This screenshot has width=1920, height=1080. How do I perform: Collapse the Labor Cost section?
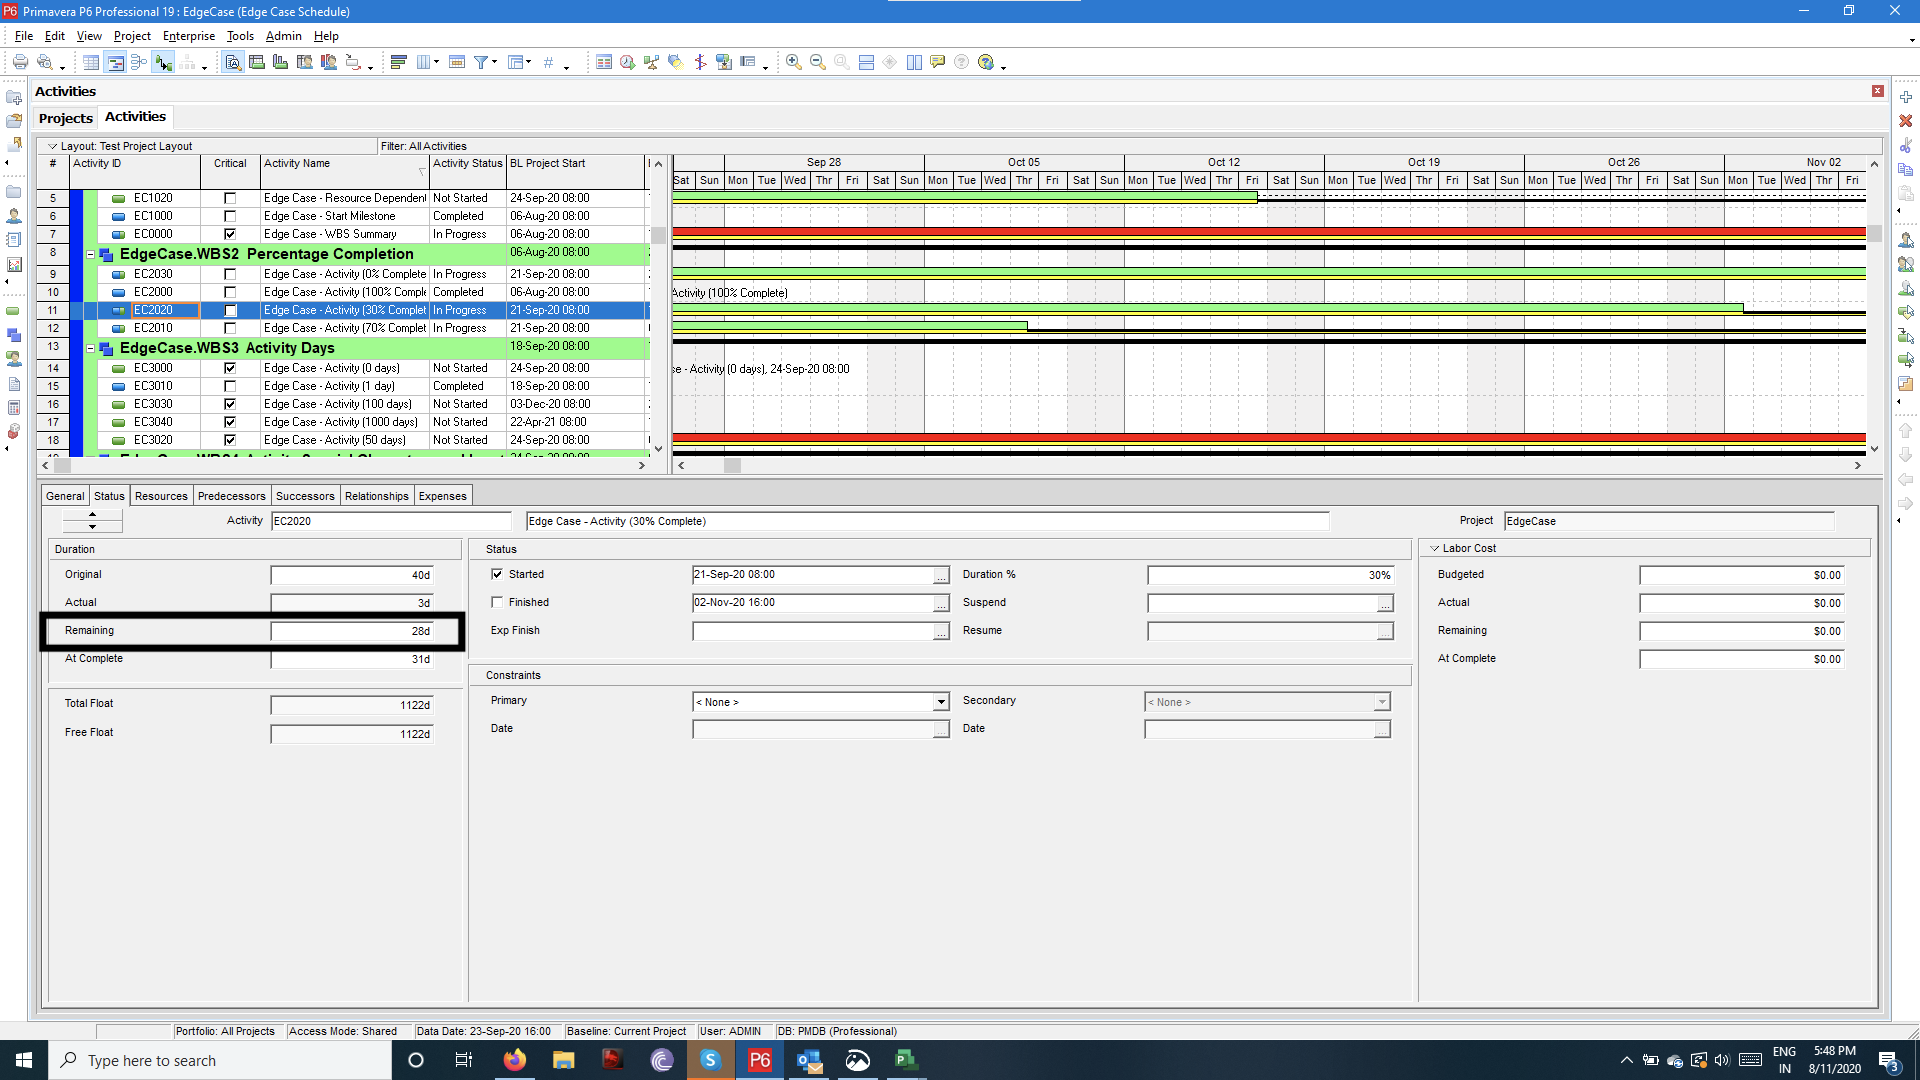click(x=1434, y=548)
